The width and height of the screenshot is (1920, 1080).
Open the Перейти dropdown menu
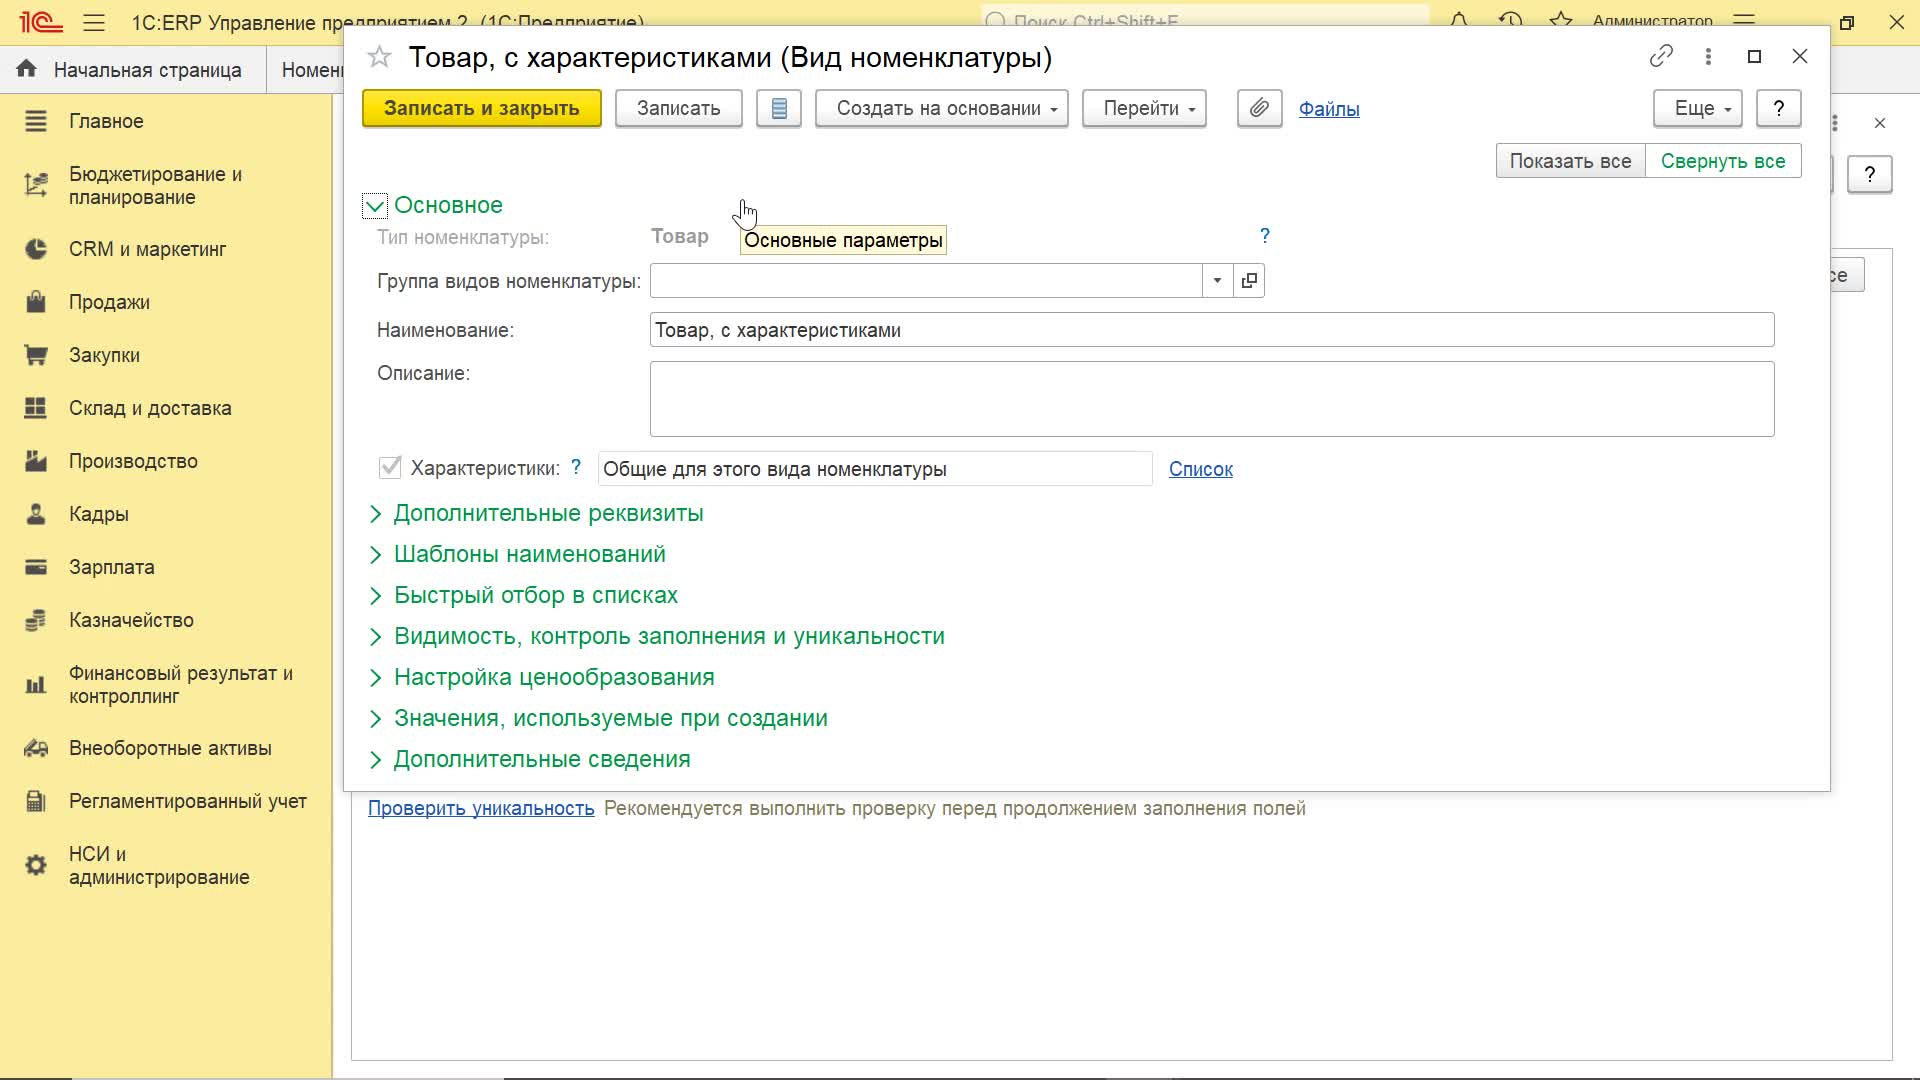click(x=1144, y=108)
